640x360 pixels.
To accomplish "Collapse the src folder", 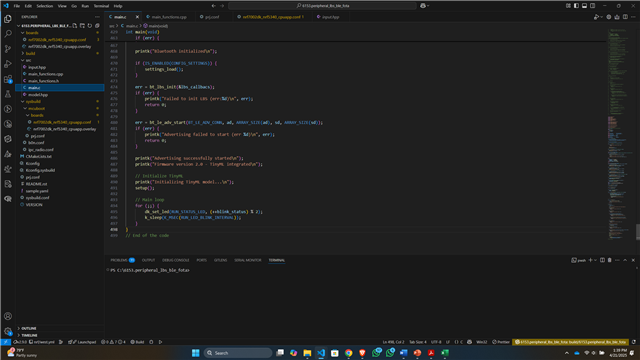I will pos(28,60).
